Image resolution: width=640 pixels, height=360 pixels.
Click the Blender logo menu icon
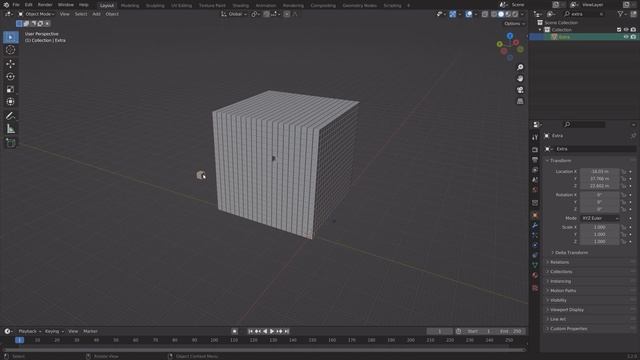(6, 5)
